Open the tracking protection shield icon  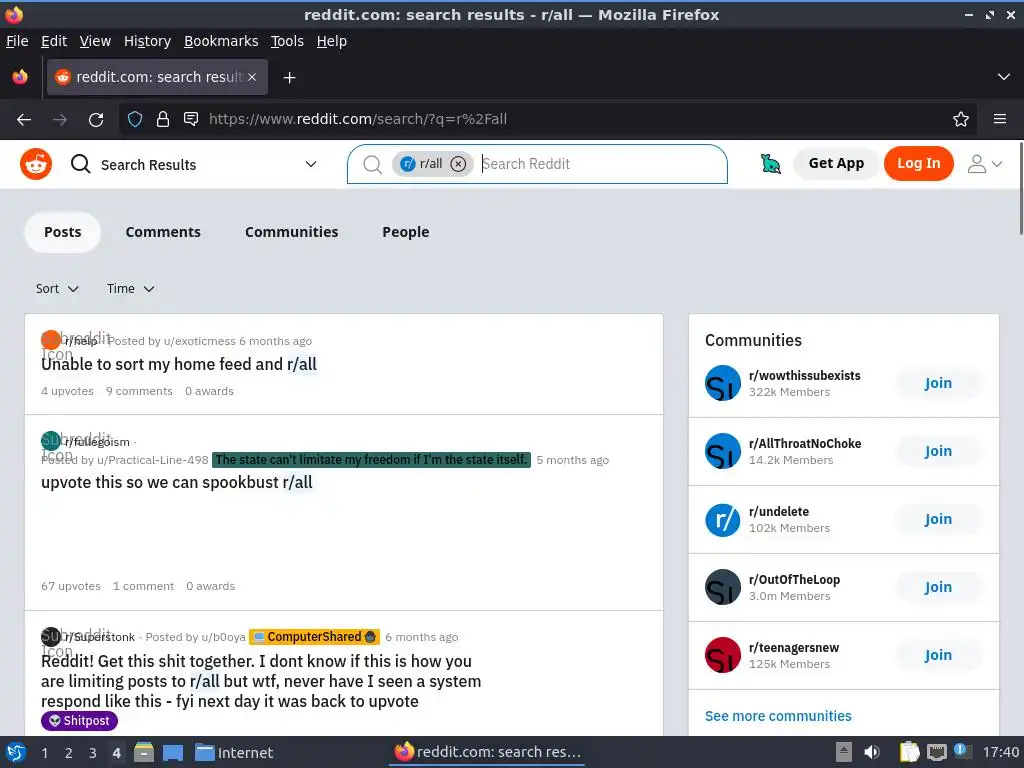135,120
